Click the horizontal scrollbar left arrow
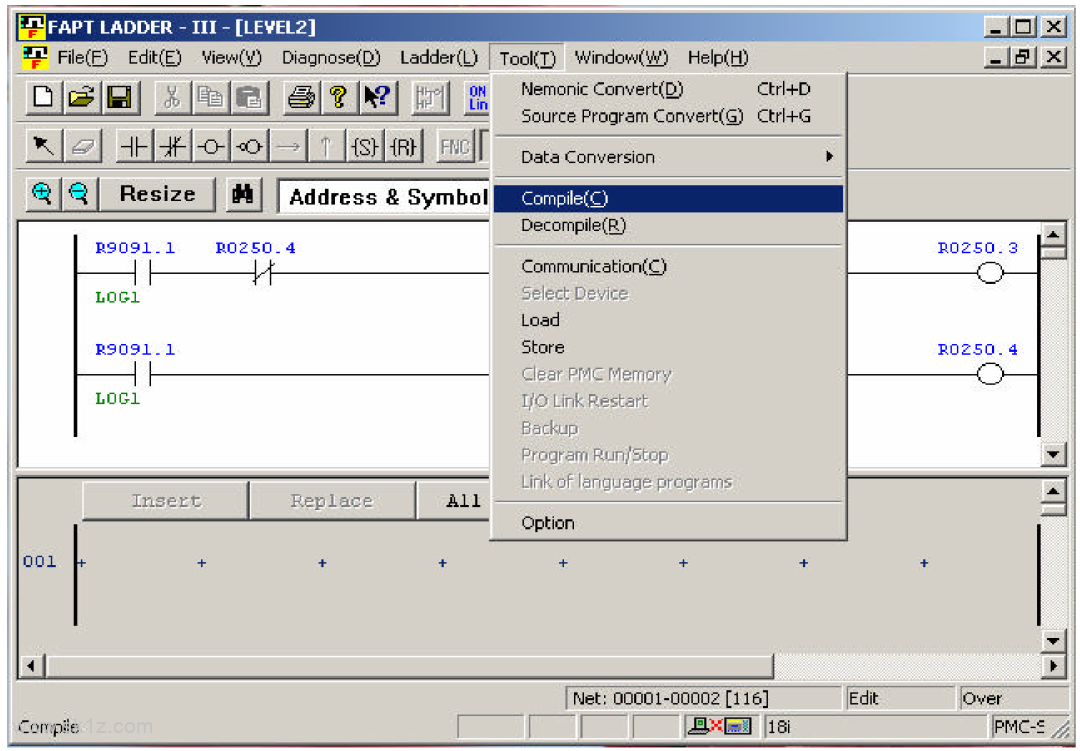 [x=31, y=666]
